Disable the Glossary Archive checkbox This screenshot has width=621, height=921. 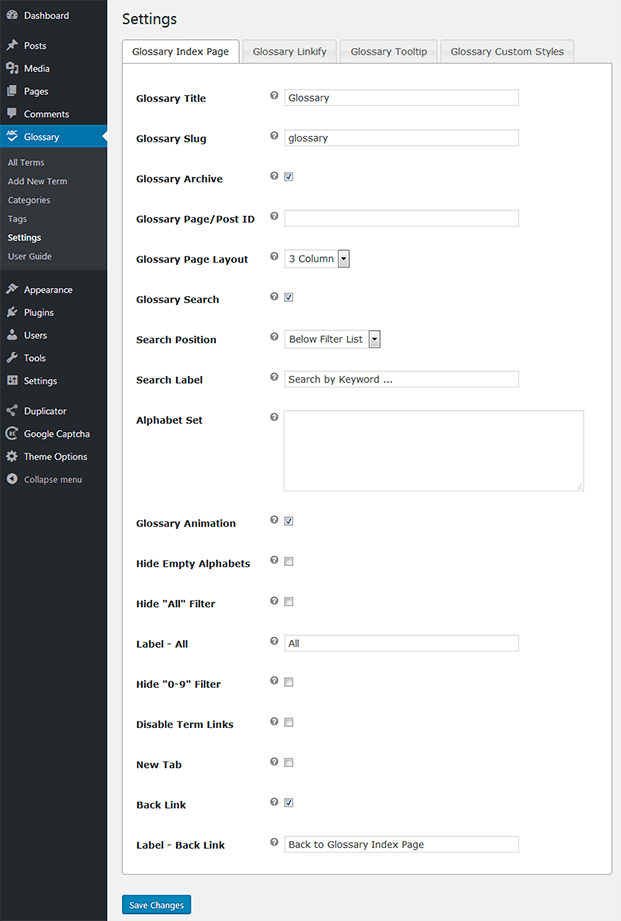[288, 177]
